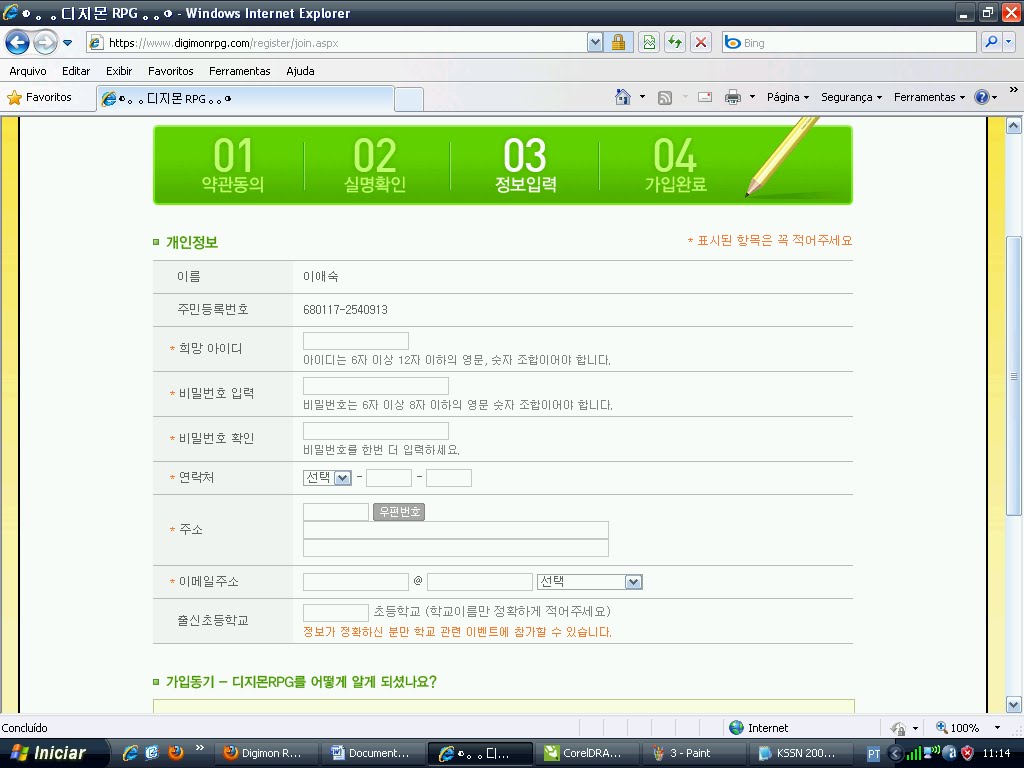Click the page scrollbar down arrow
Image resolution: width=1024 pixels, height=768 pixels.
[x=1014, y=705]
